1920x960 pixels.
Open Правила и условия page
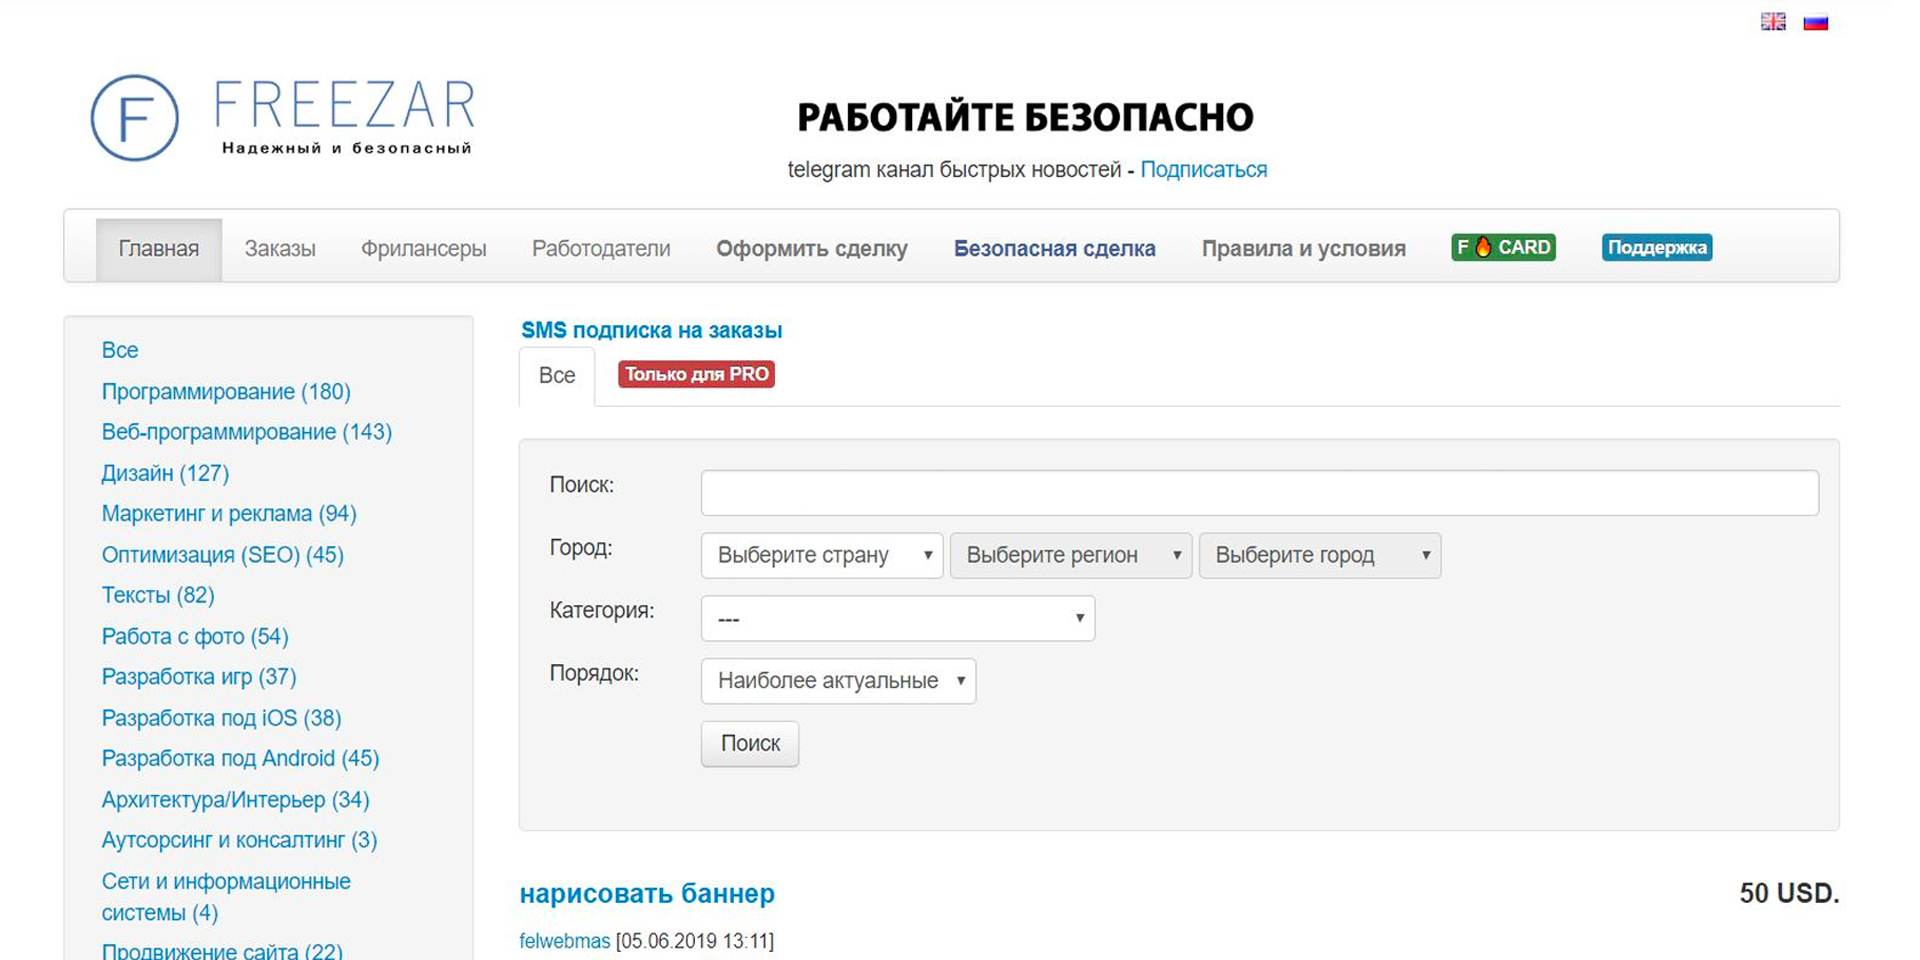pos(1304,249)
